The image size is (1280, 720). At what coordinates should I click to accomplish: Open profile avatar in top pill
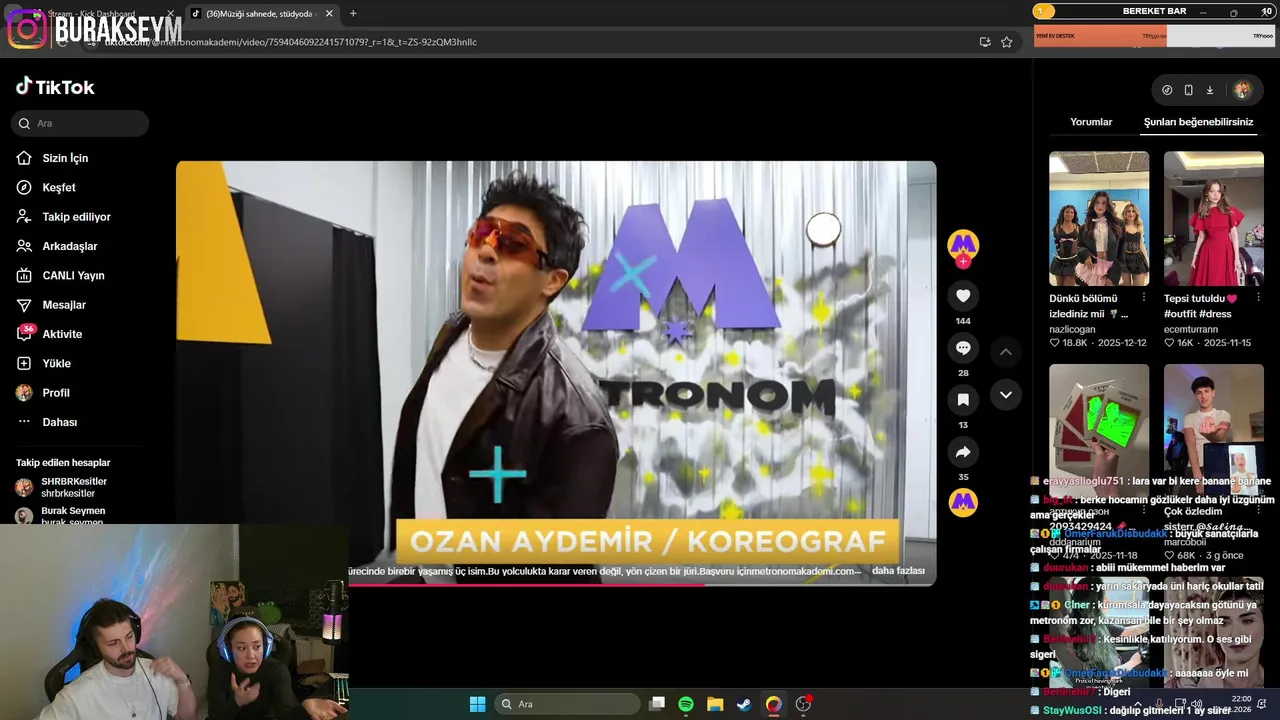tap(1242, 90)
